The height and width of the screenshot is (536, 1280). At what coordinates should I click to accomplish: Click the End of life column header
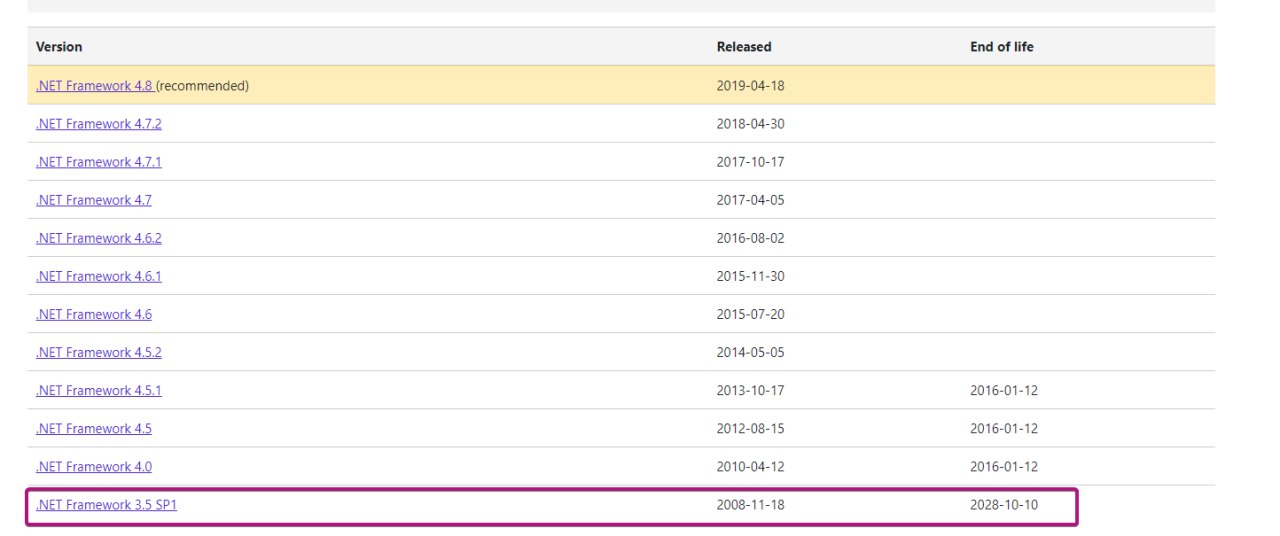[1002, 47]
